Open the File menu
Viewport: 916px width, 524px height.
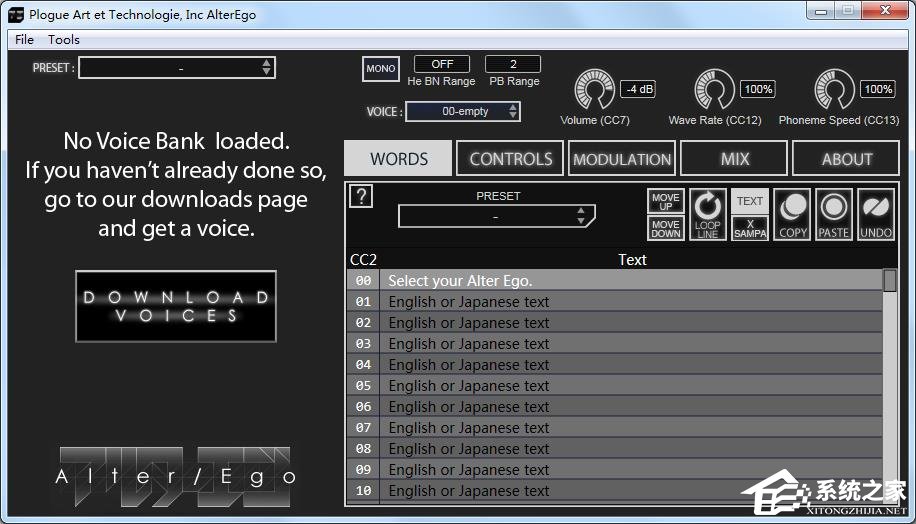(25, 39)
